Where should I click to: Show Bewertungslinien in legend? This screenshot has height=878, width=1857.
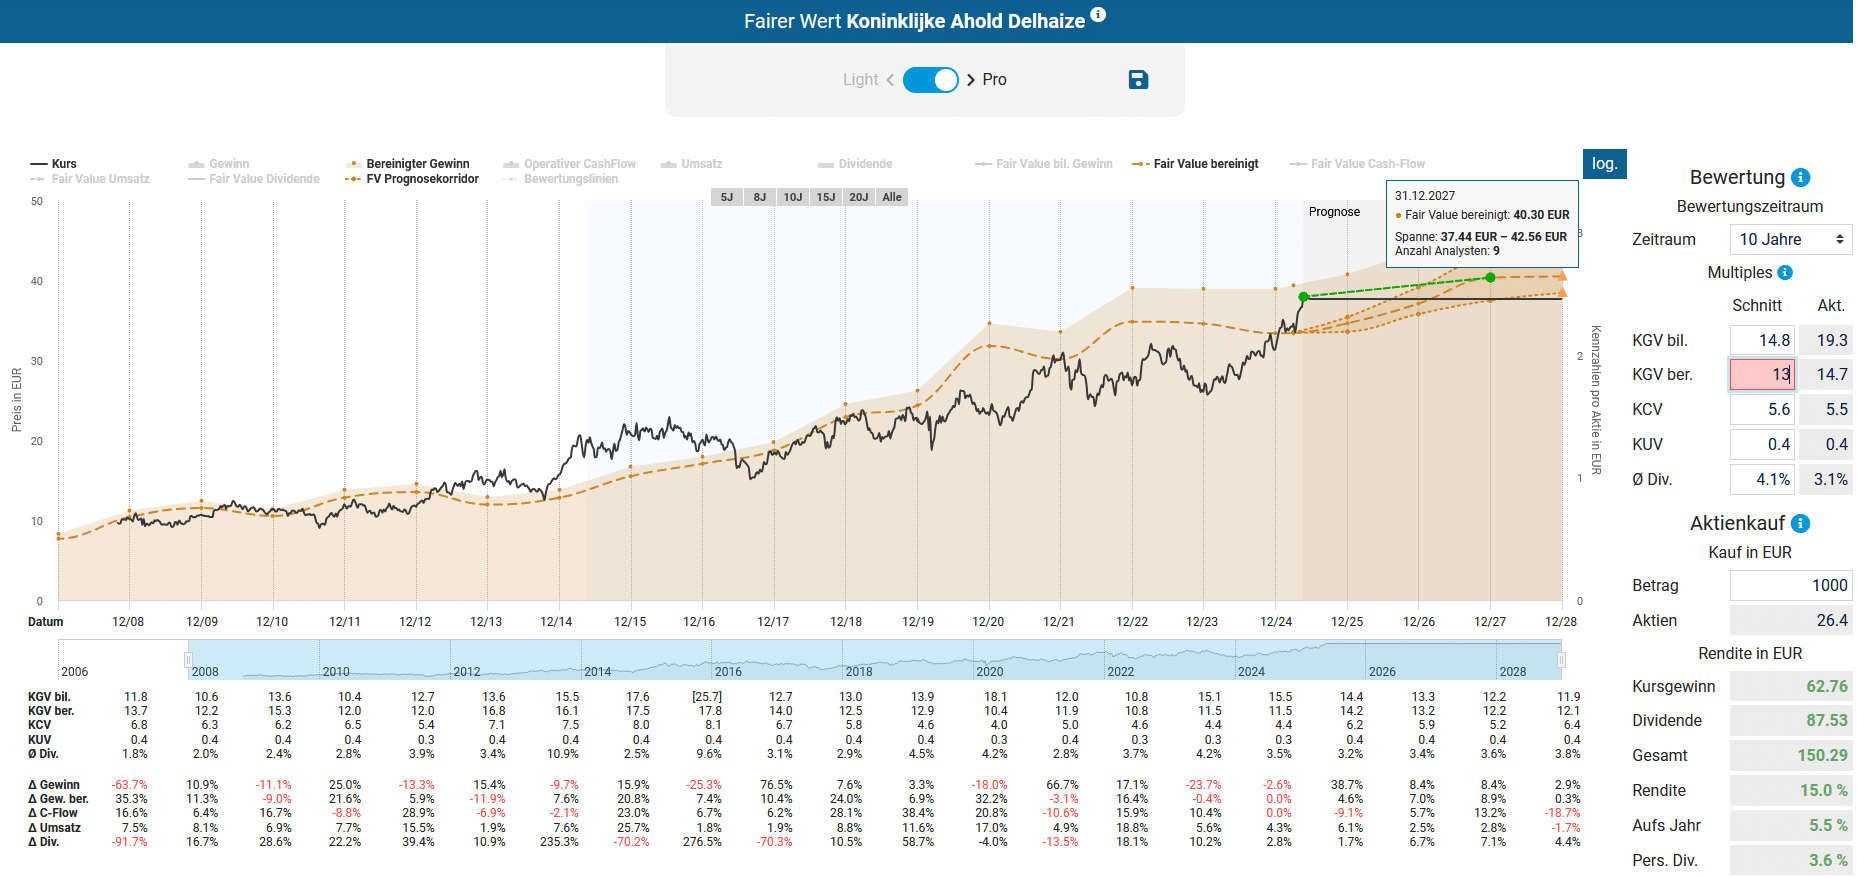(561, 179)
